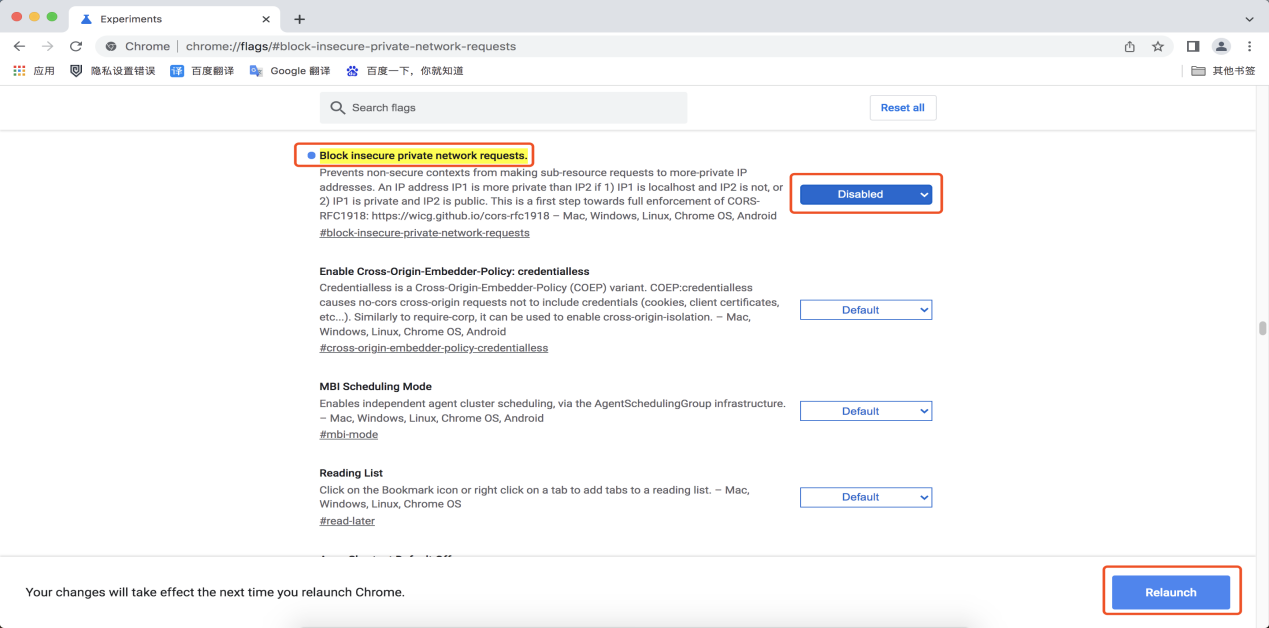
Task: Open the 隐私设置错误 bookmark
Action: coord(113,71)
